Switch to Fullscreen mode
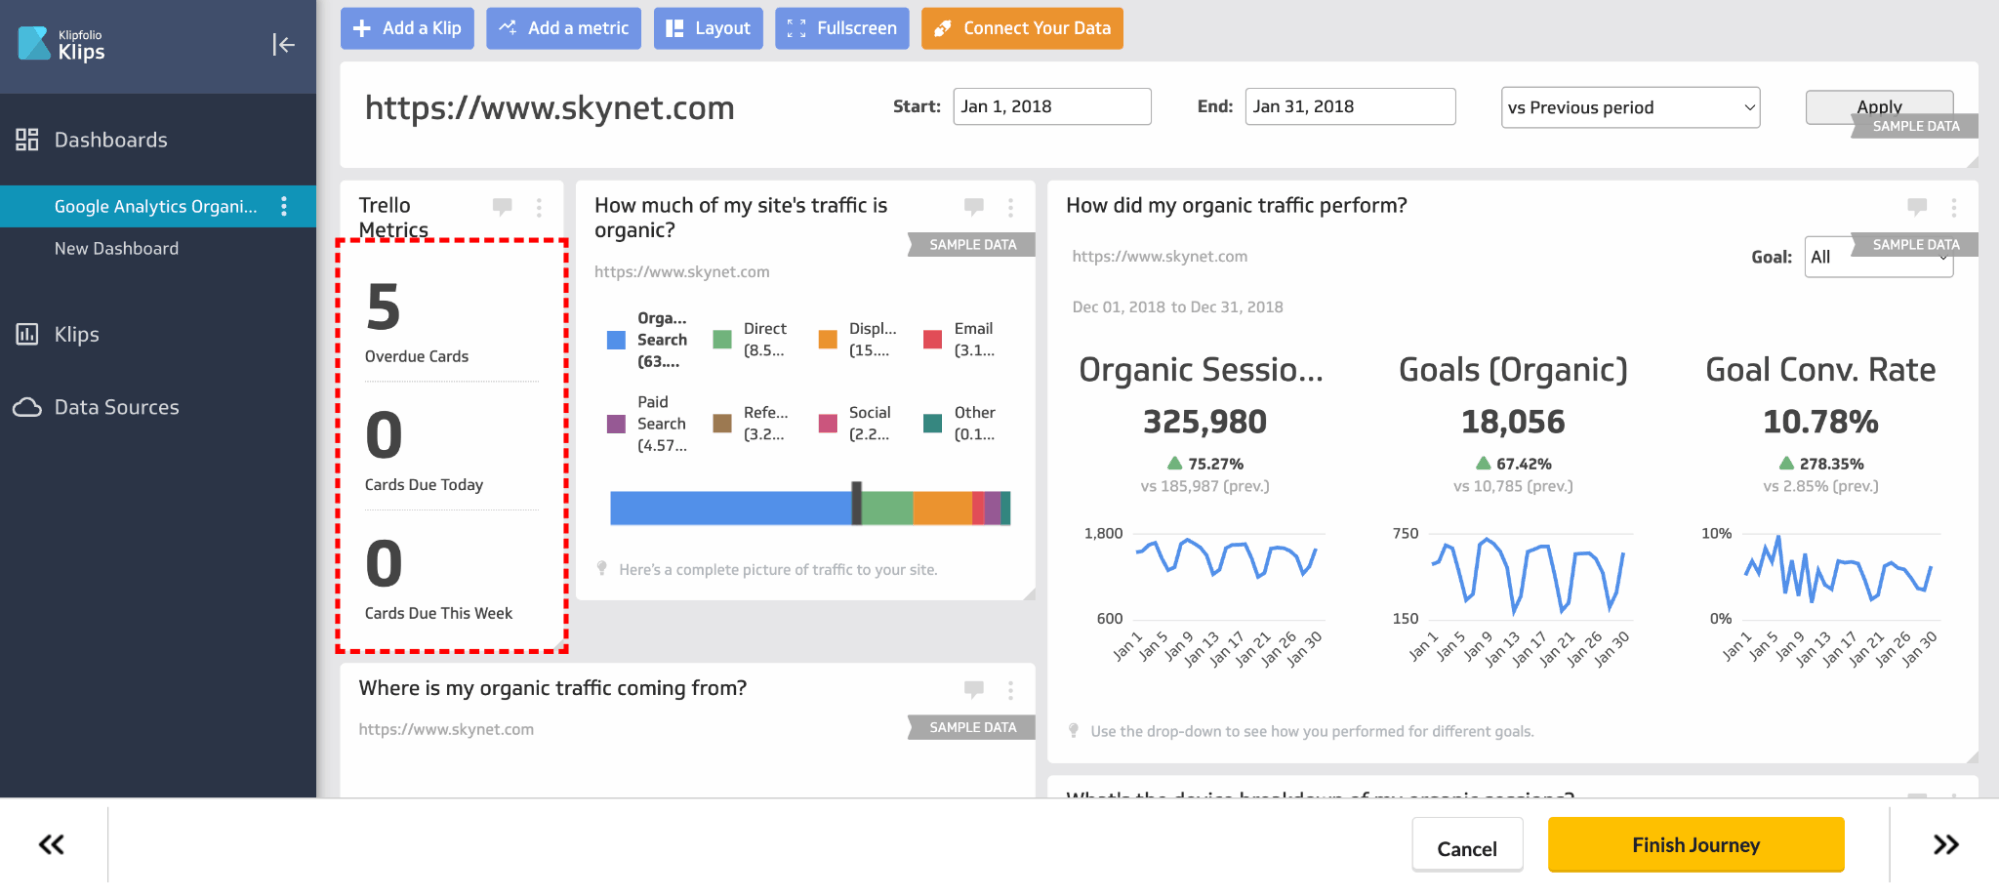The image size is (1999, 889). [842, 28]
